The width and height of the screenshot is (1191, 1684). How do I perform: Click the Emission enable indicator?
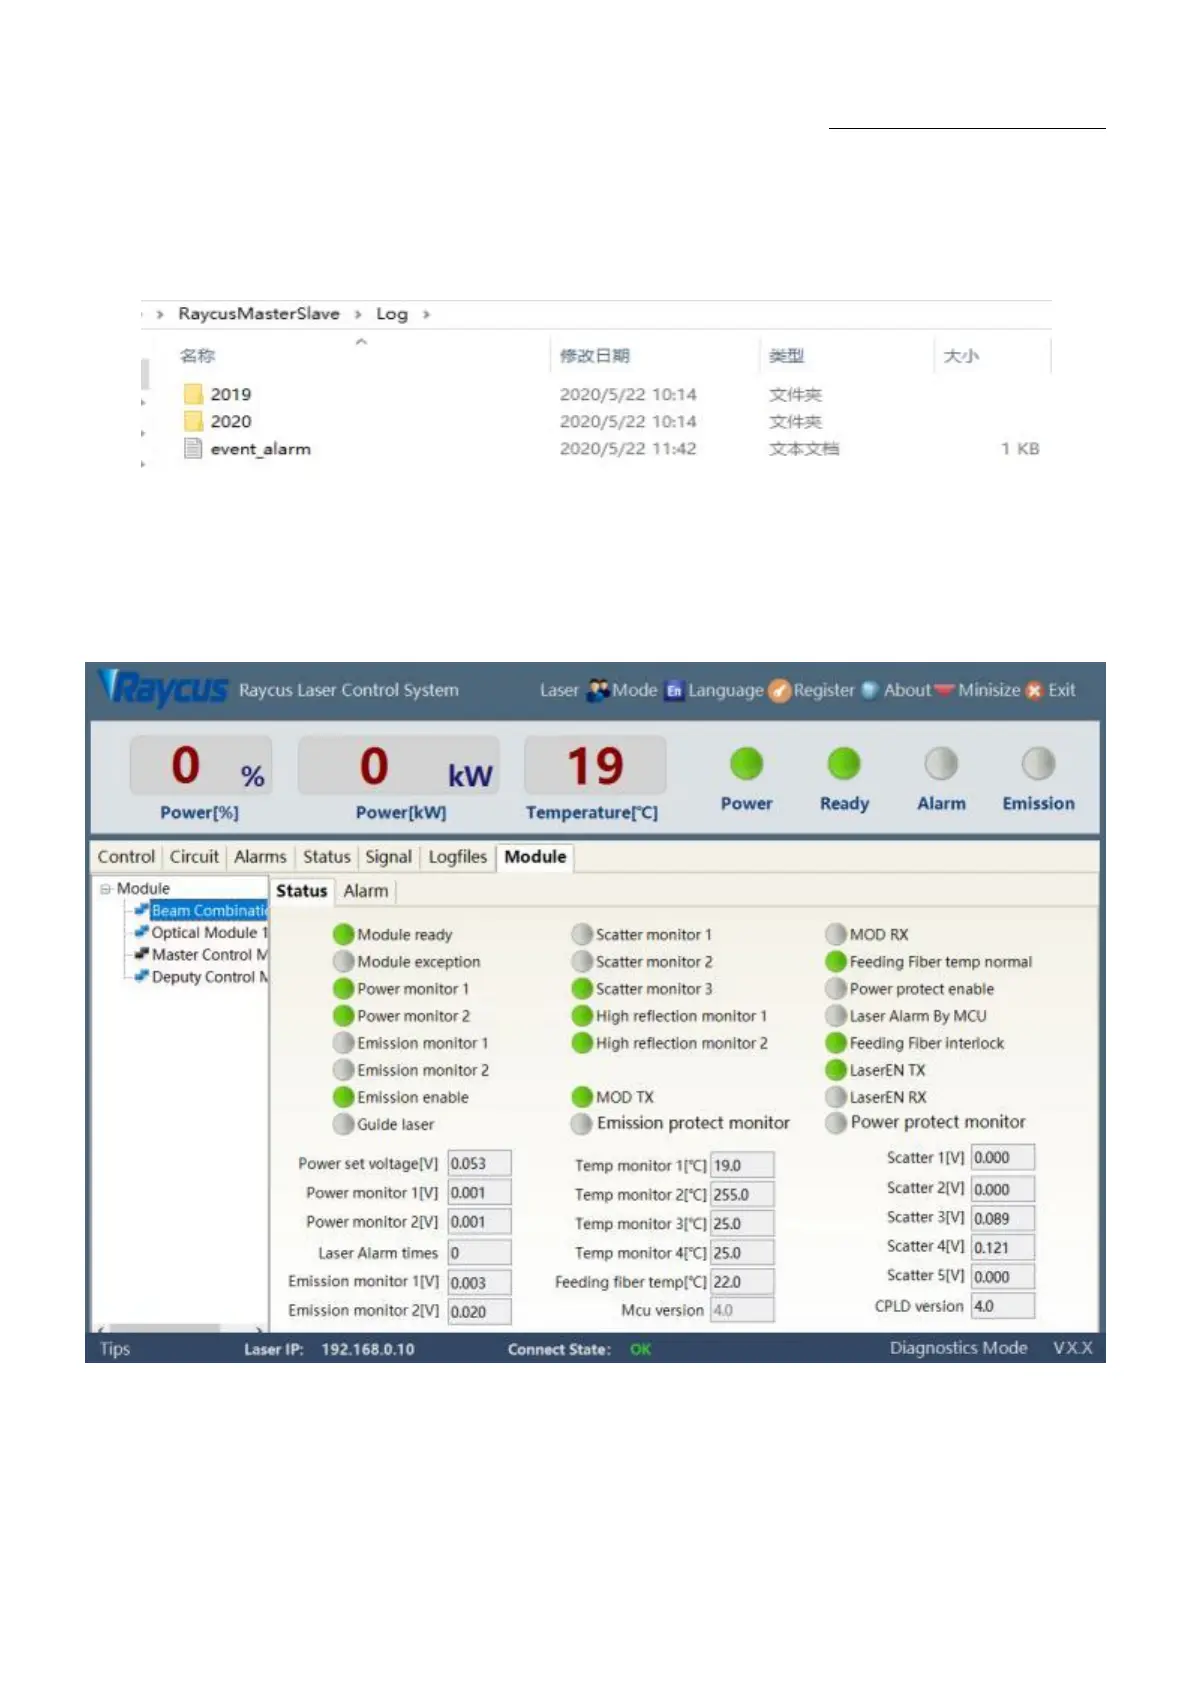point(343,1097)
